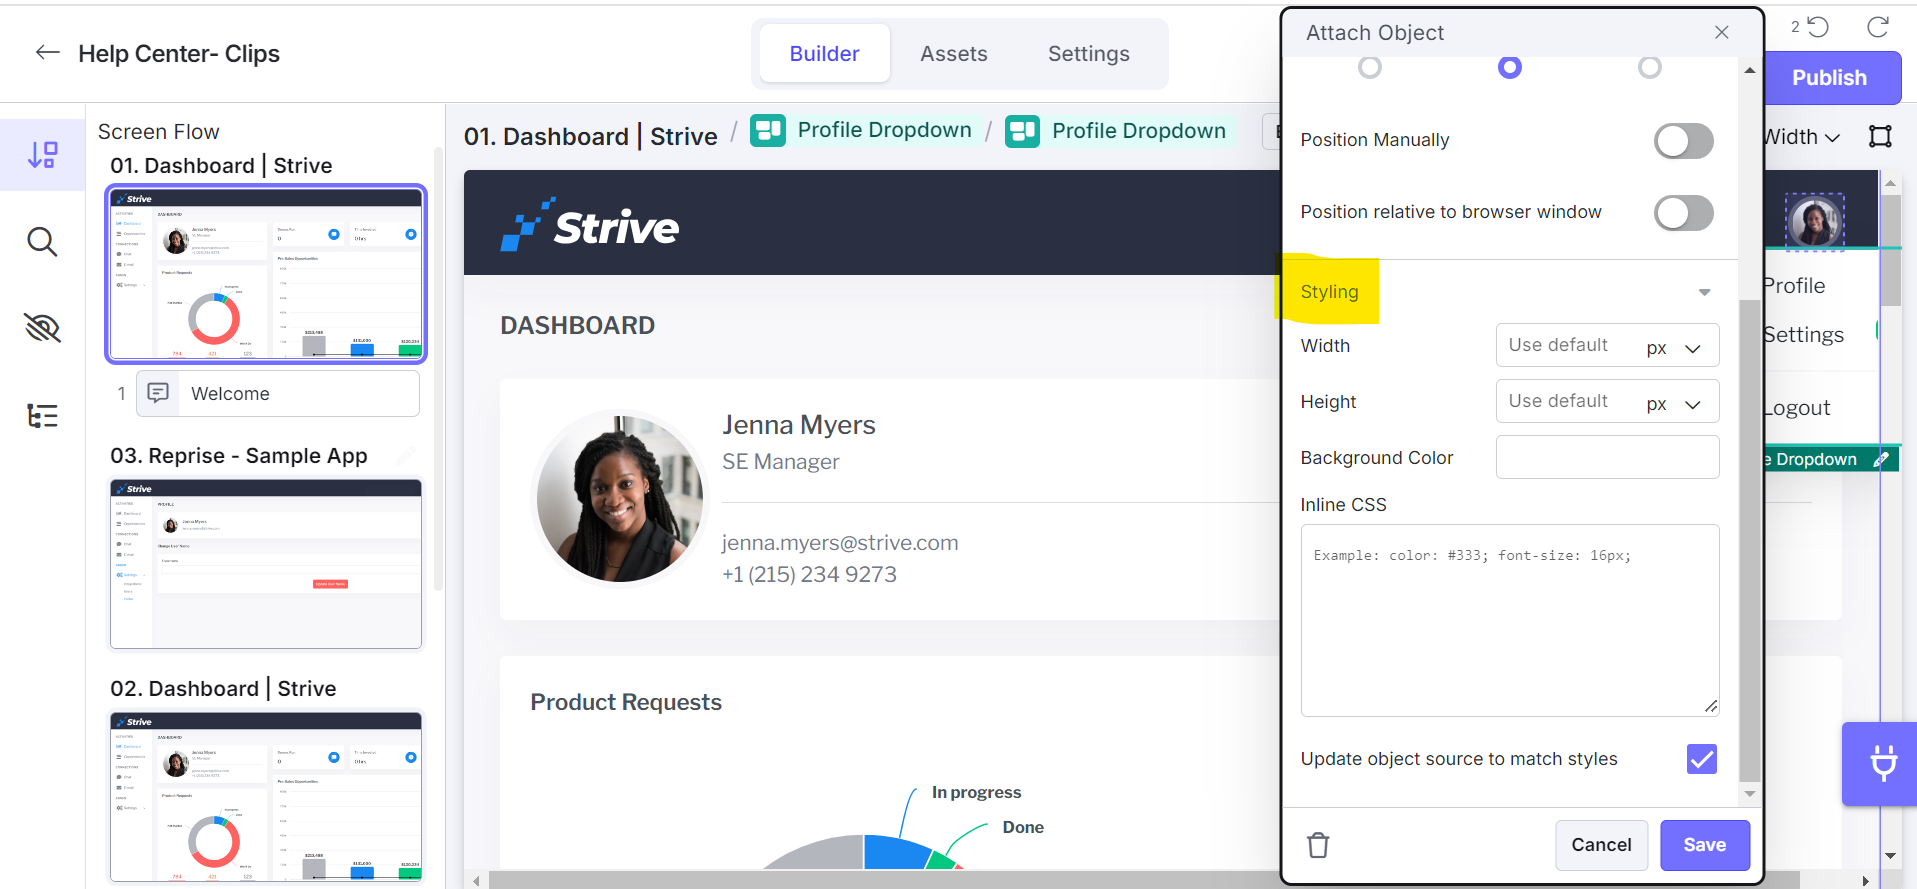Viewport: 1917px width, 889px height.
Task: Click Profile in the preview dropdown menu
Action: (1795, 286)
